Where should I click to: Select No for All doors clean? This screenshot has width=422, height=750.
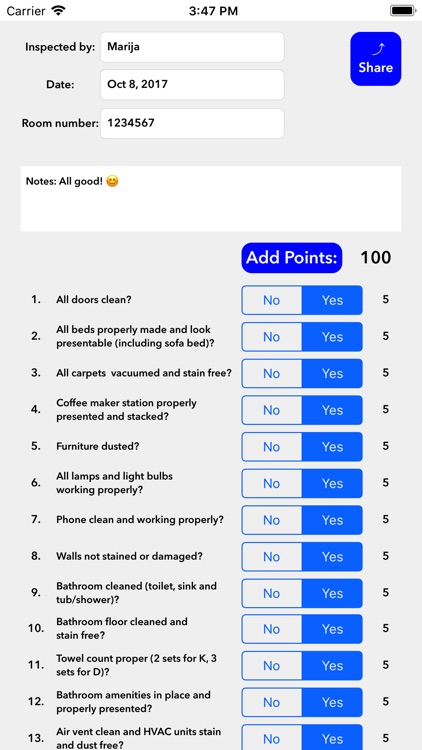(x=271, y=300)
